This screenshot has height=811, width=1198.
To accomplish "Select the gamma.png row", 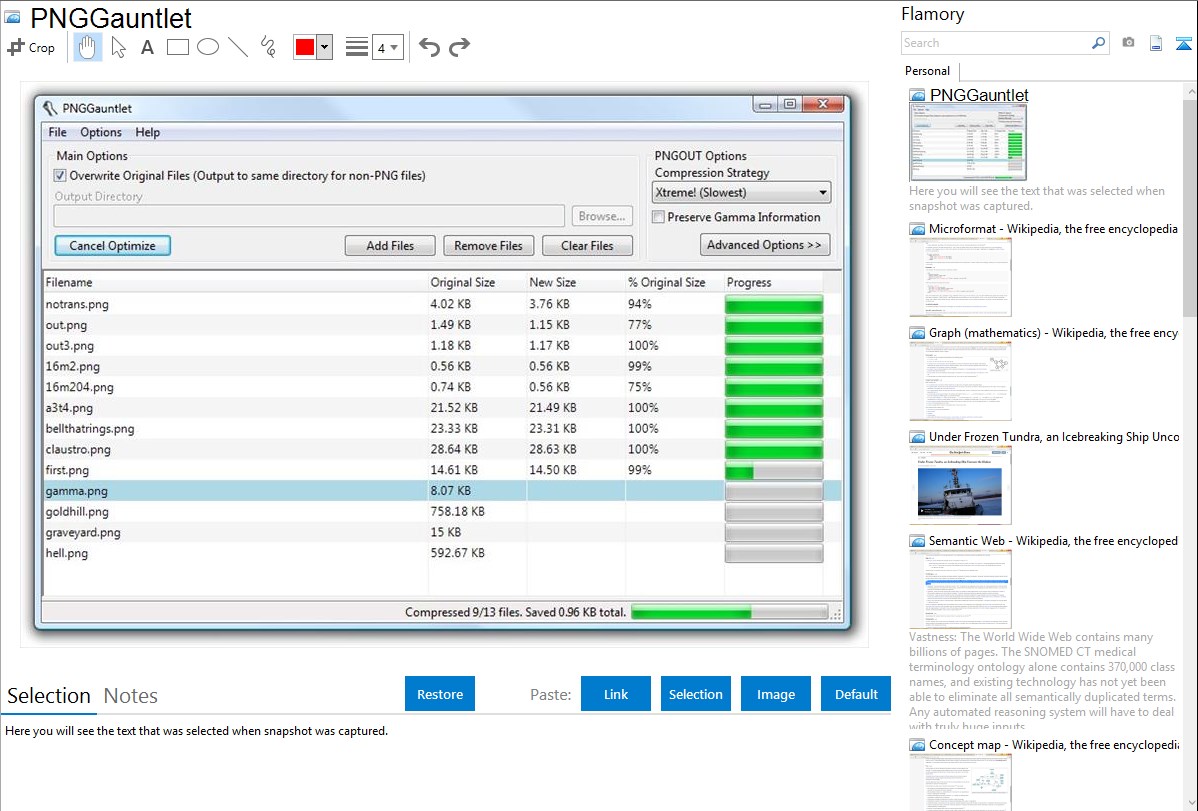I will [442, 491].
